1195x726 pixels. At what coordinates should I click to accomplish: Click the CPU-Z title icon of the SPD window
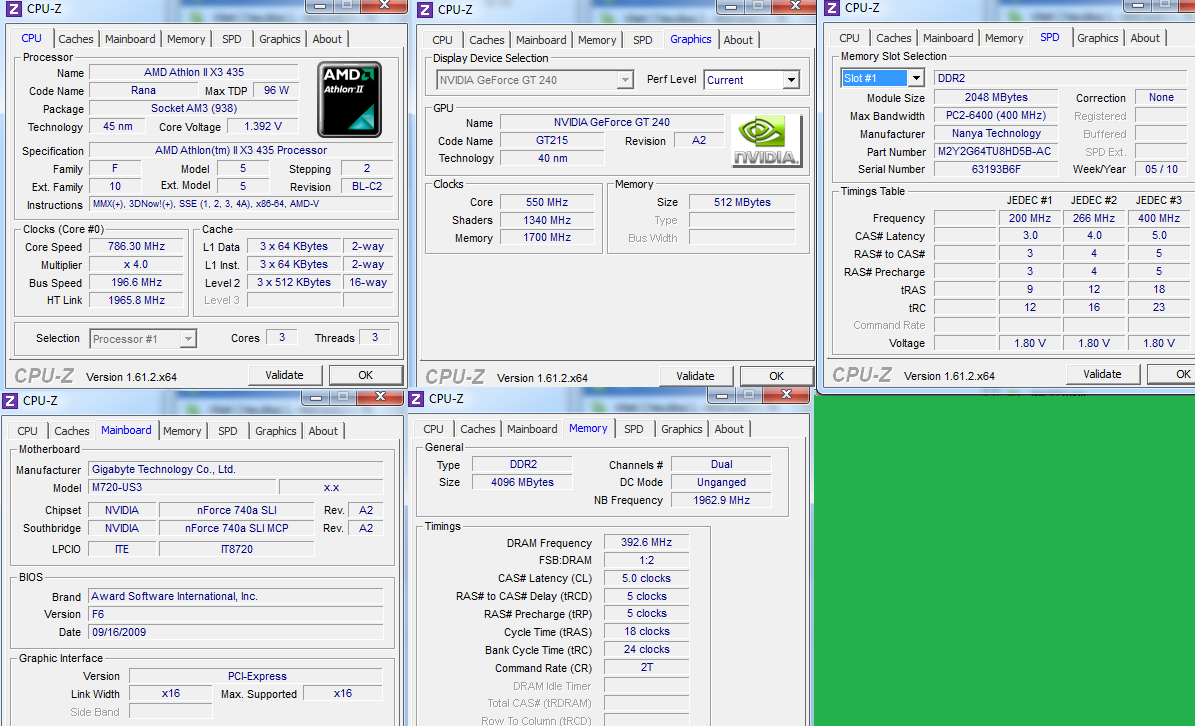[x=831, y=8]
